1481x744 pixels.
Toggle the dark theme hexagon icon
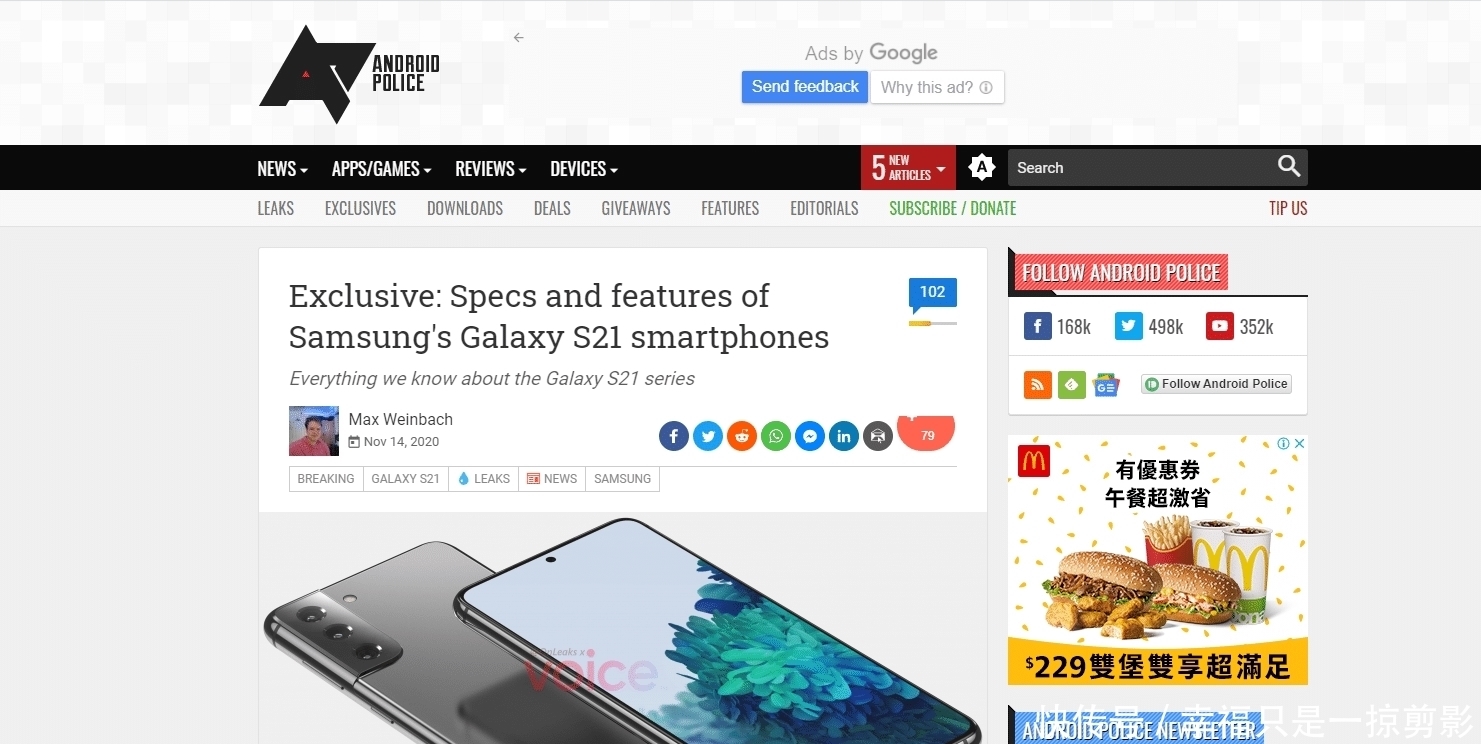tap(982, 168)
